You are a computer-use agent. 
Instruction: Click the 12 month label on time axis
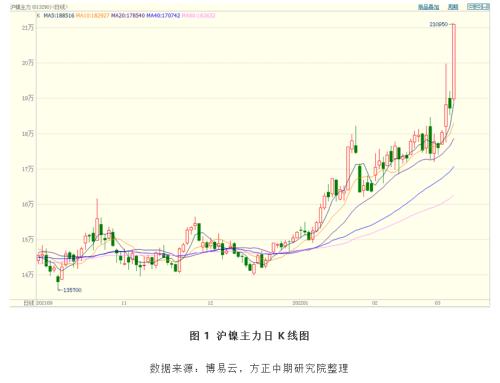click(x=210, y=303)
